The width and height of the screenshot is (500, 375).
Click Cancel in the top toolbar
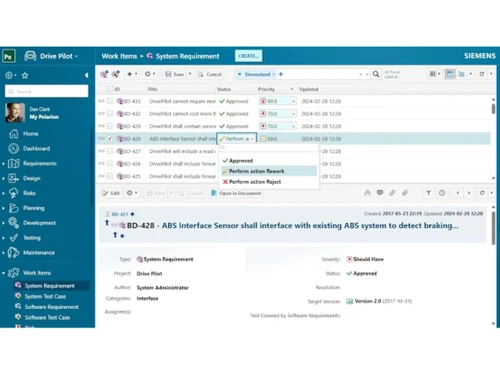click(210, 74)
